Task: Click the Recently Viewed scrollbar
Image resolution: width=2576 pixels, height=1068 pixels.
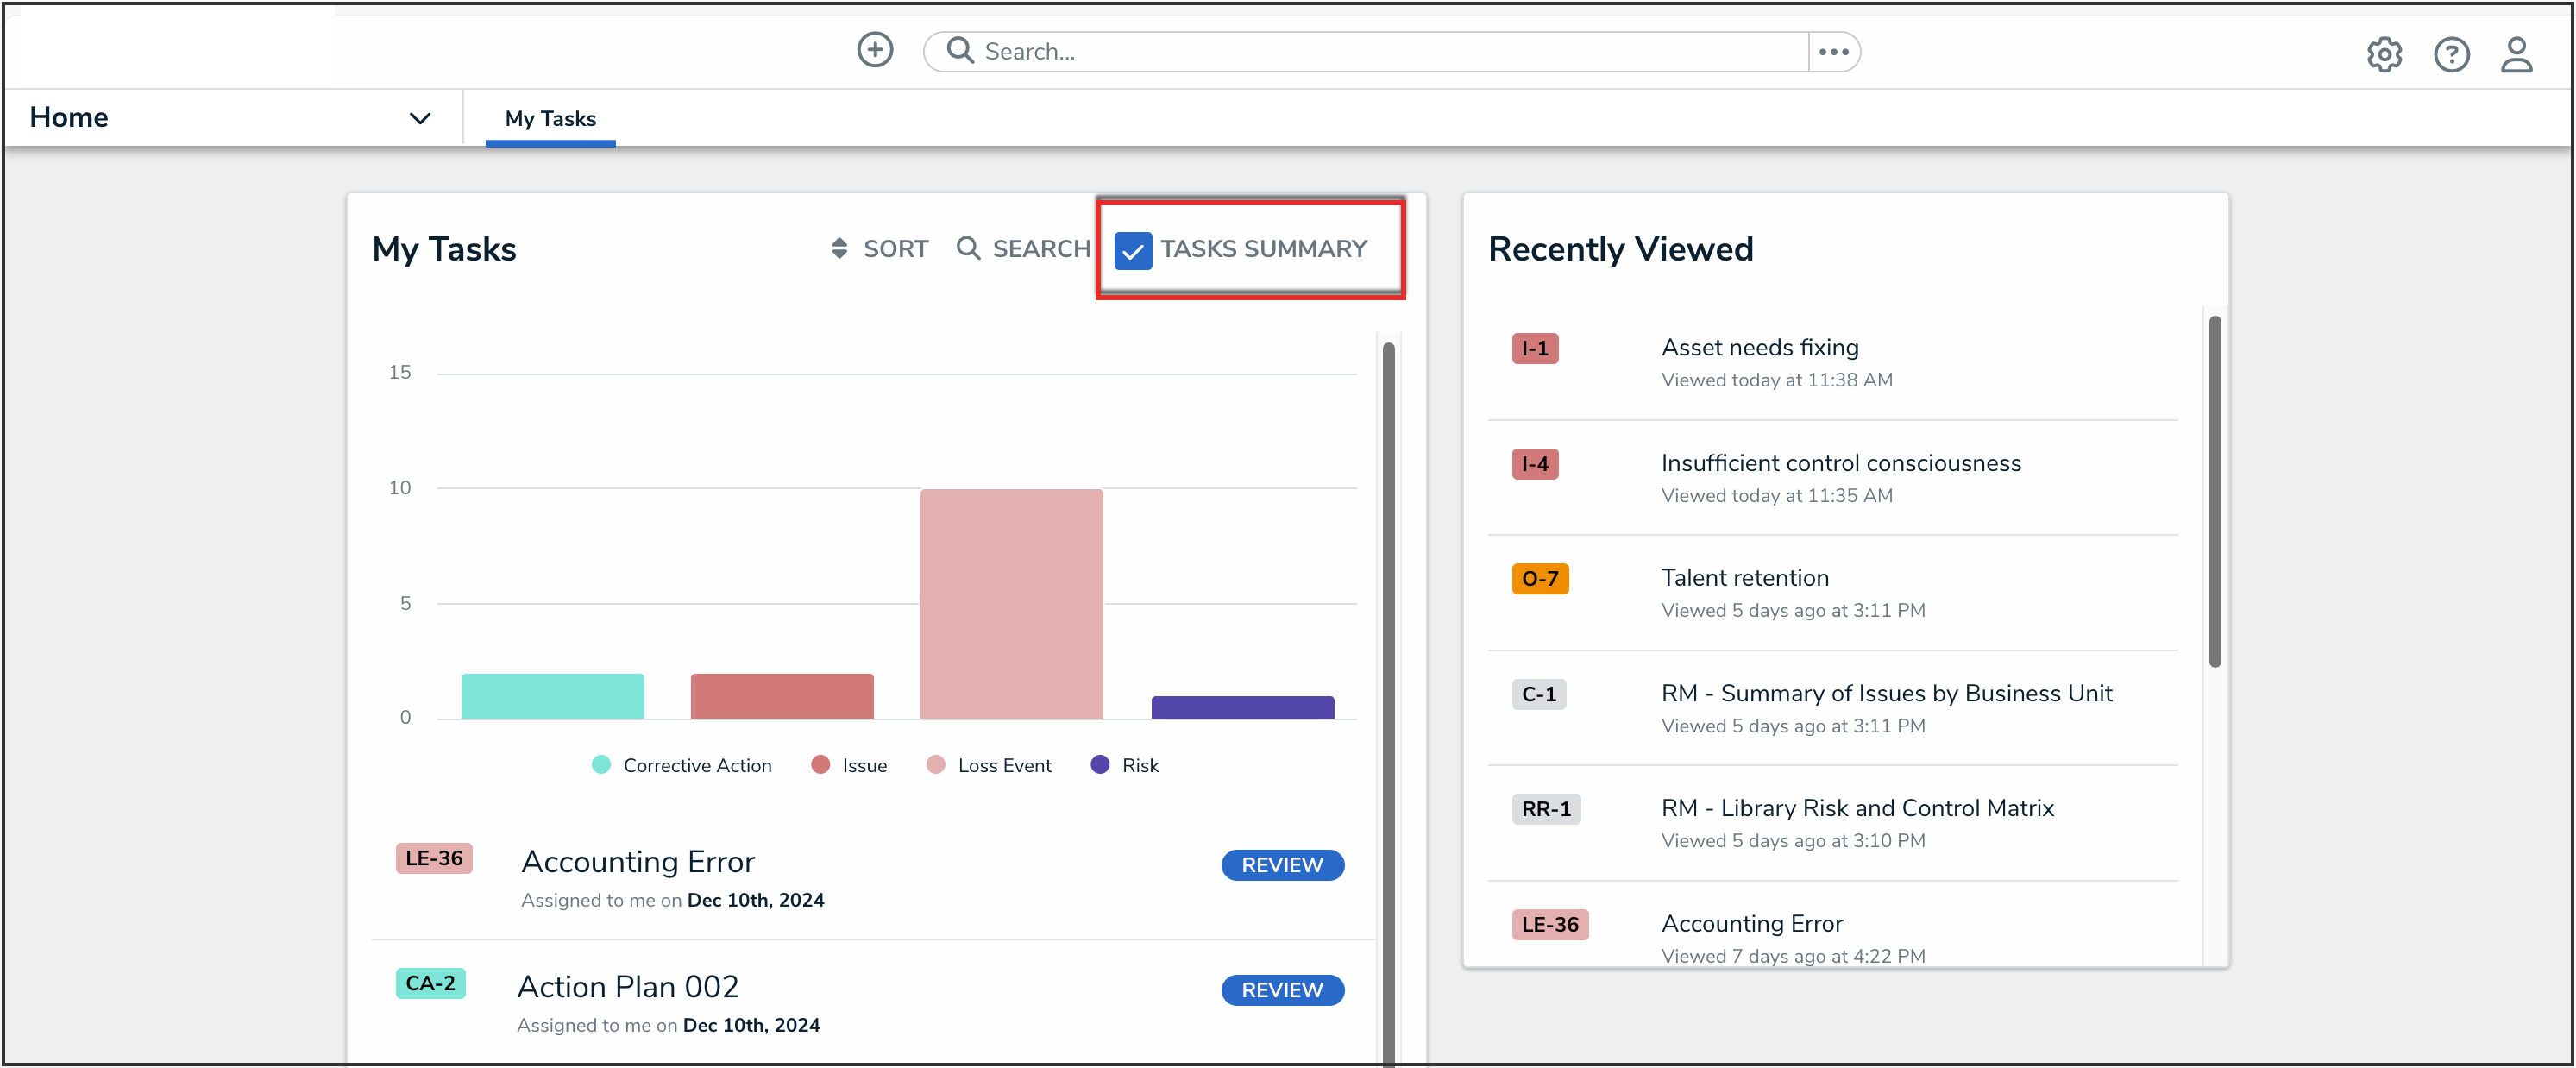Action: click(2214, 490)
